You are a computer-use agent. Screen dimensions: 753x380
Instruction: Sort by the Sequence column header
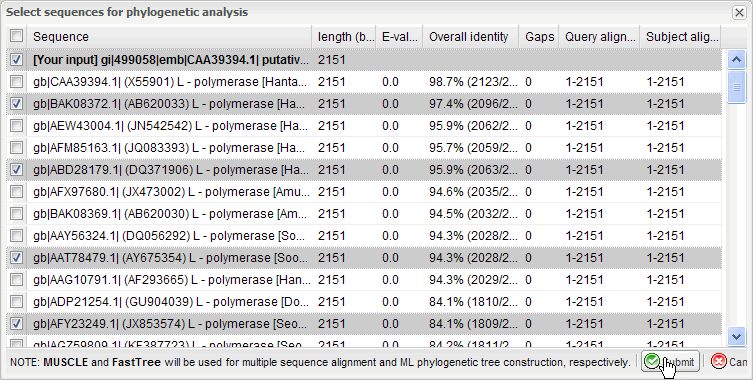(x=170, y=37)
